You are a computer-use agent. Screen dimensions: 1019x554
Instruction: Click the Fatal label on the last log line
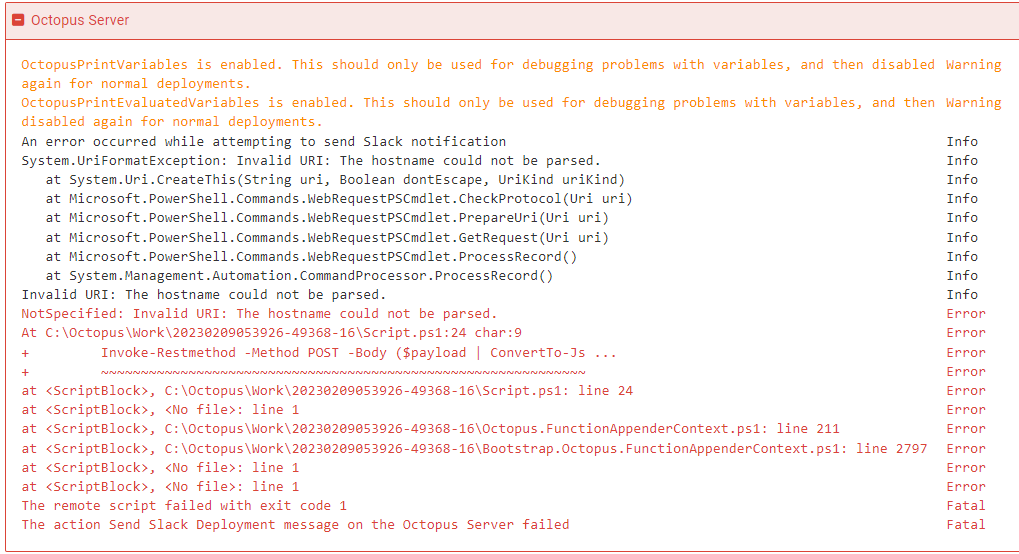click(966, 524)
